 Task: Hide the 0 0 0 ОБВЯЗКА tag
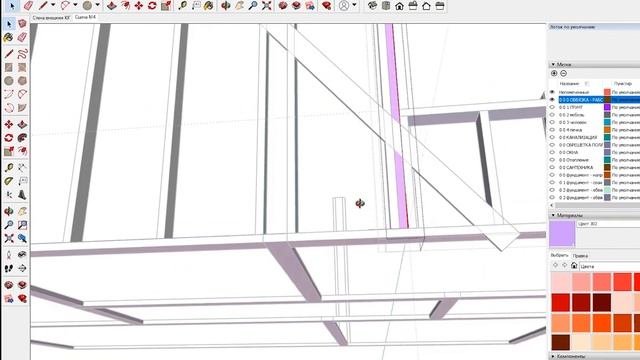pos(552,100)
